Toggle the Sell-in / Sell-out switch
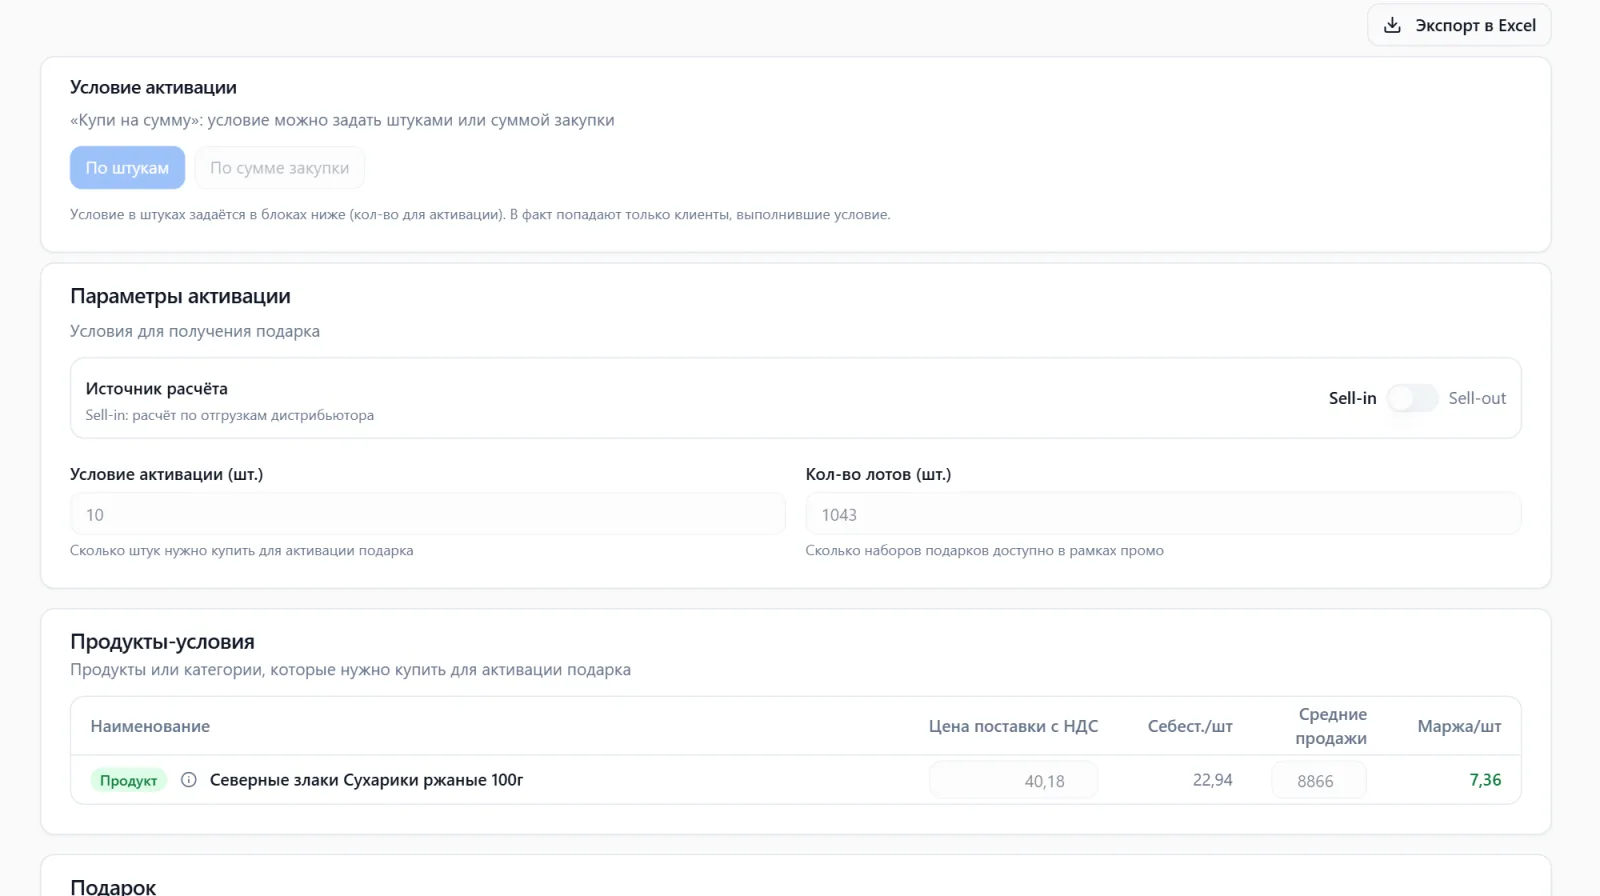The image size is (1600, 896). pyautogui.click(x=1412, y=398)
